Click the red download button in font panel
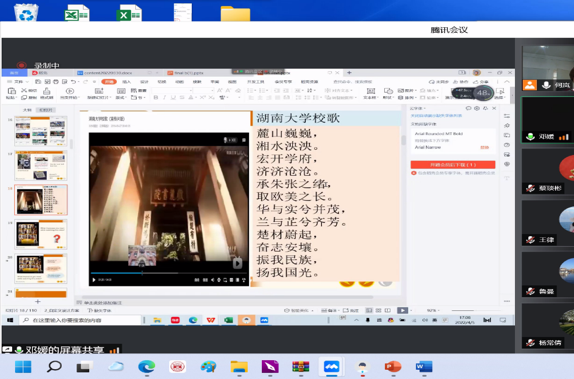The height and width of the screenshot is (379, 574). pos(453,165)
